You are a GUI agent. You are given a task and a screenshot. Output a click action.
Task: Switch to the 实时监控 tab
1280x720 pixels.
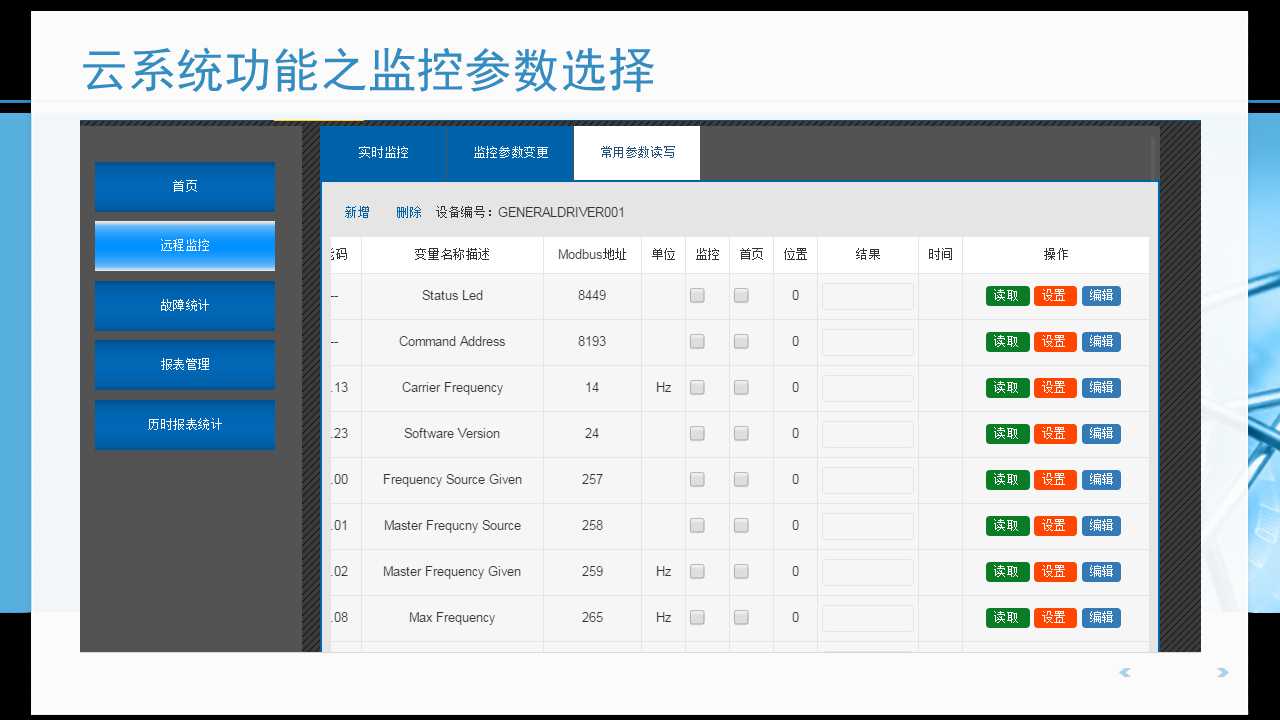[383, 153]
